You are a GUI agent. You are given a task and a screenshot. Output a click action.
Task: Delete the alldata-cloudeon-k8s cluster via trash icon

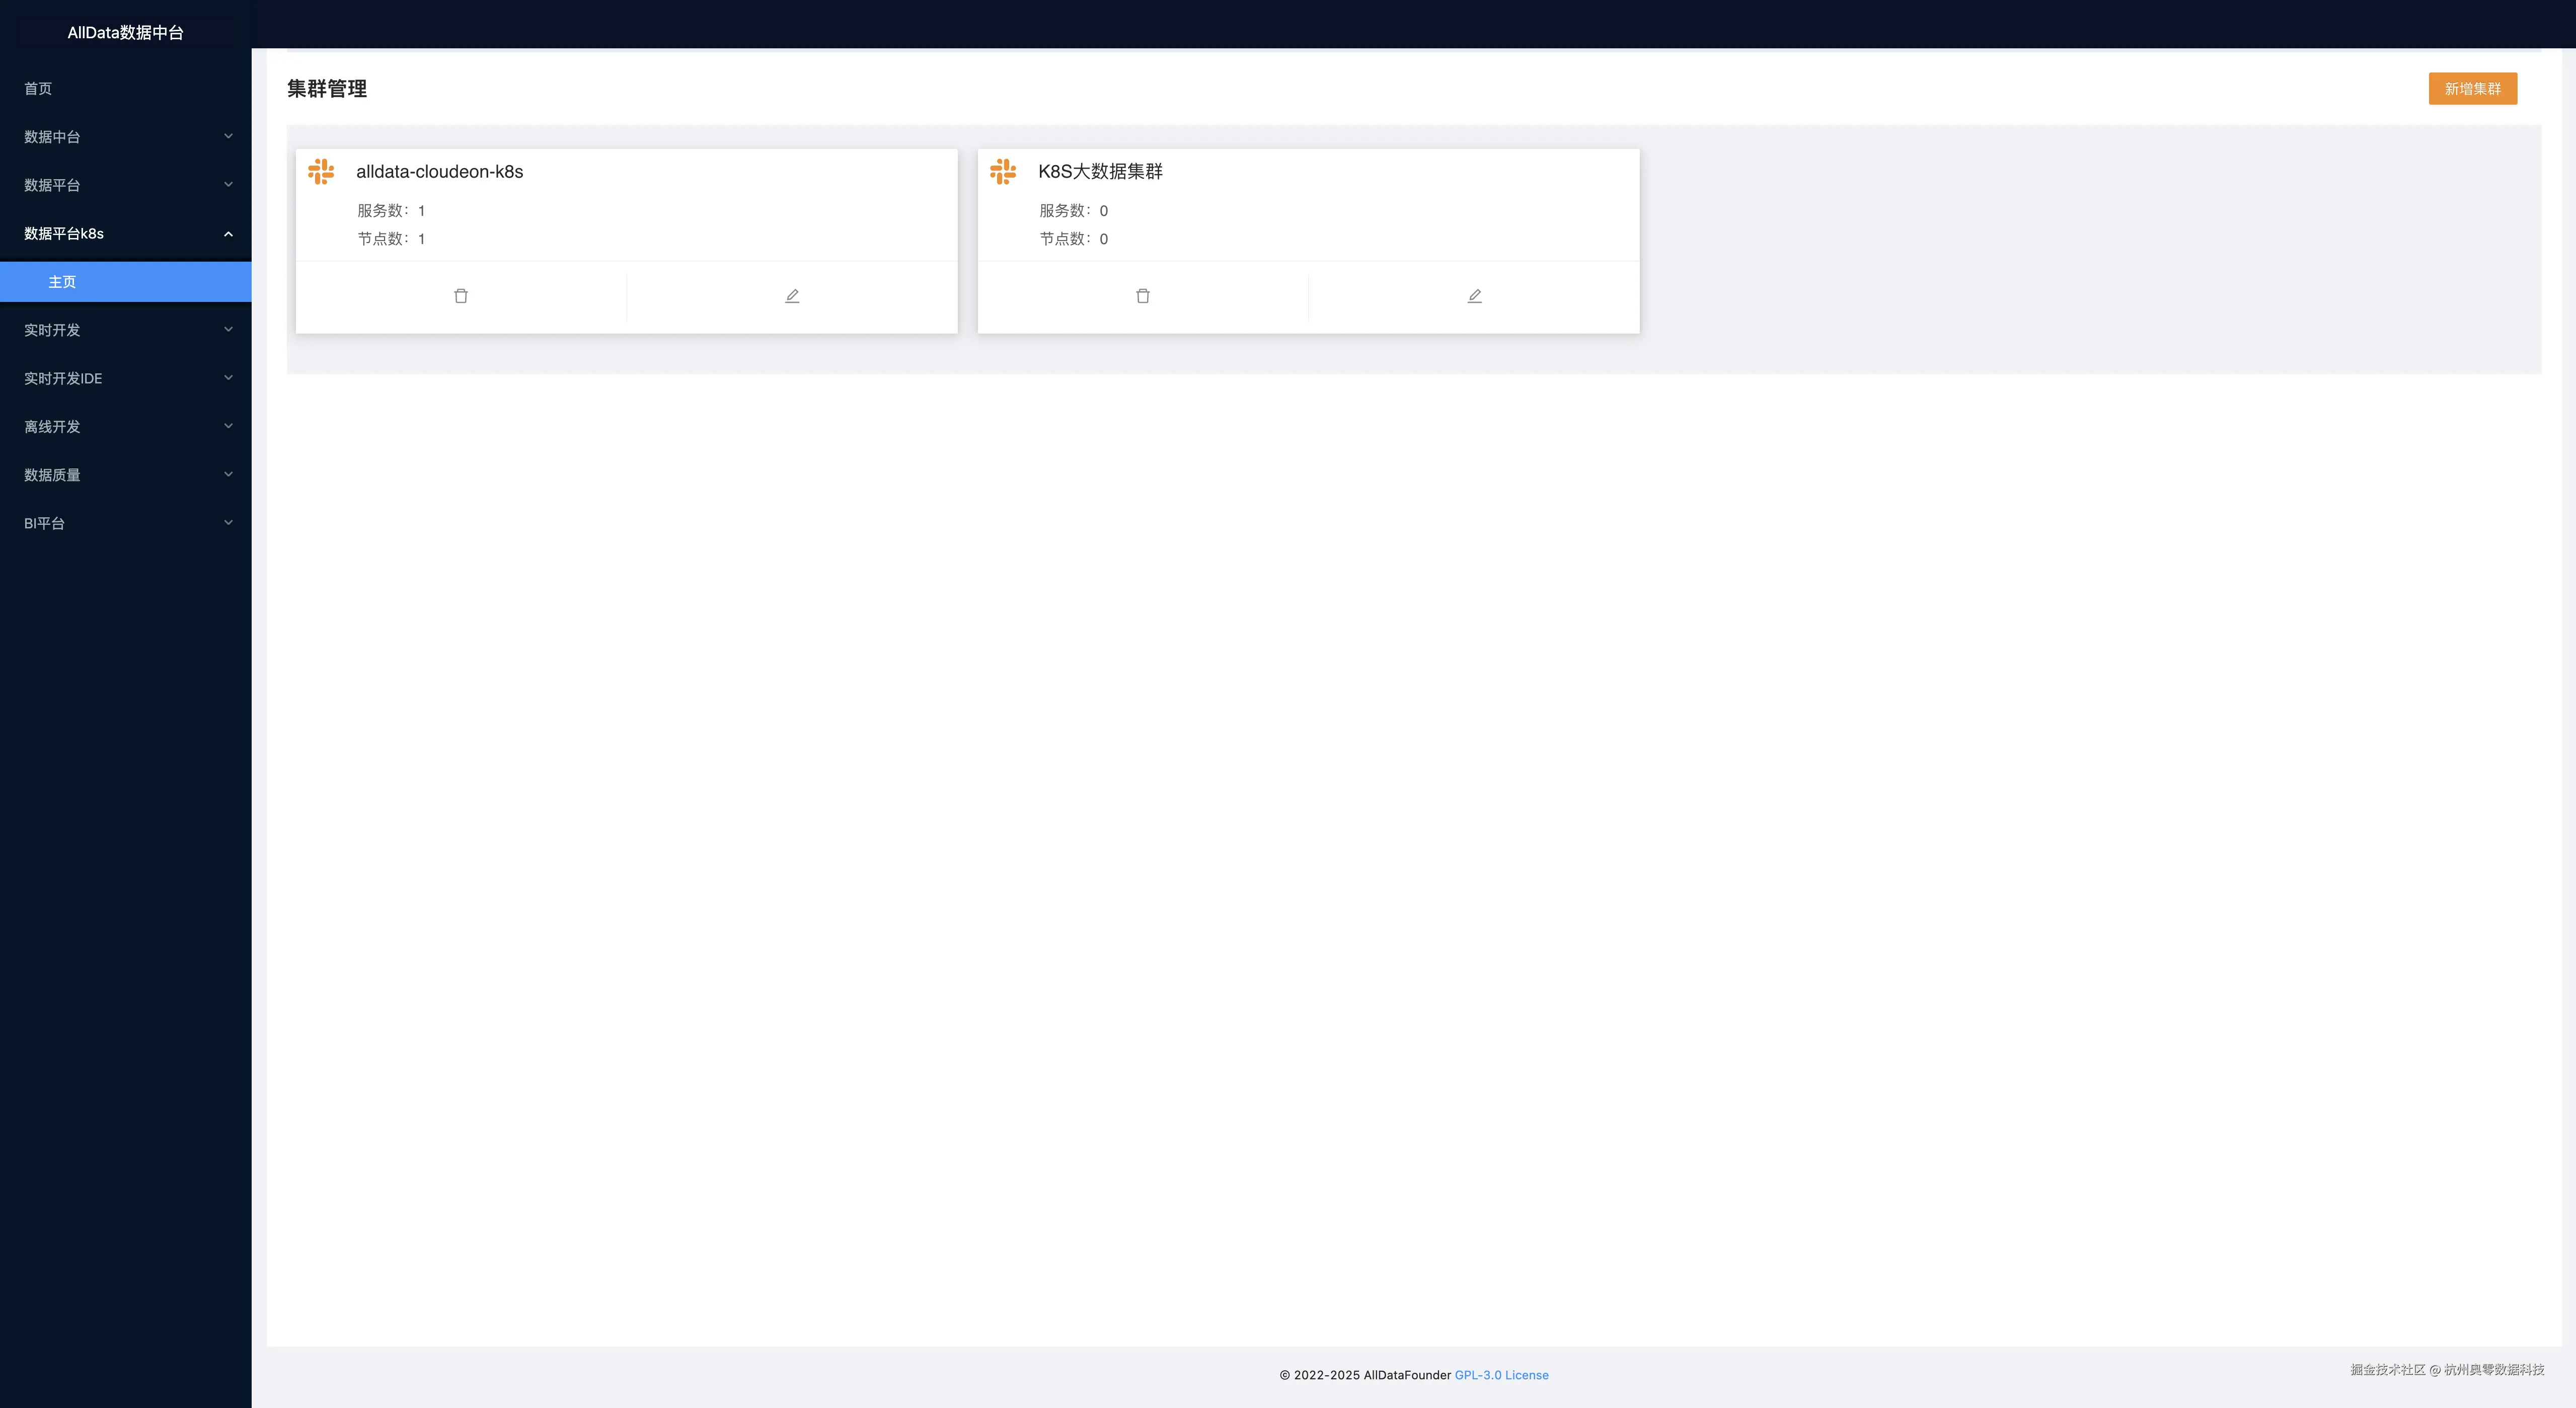click(461, 296)
